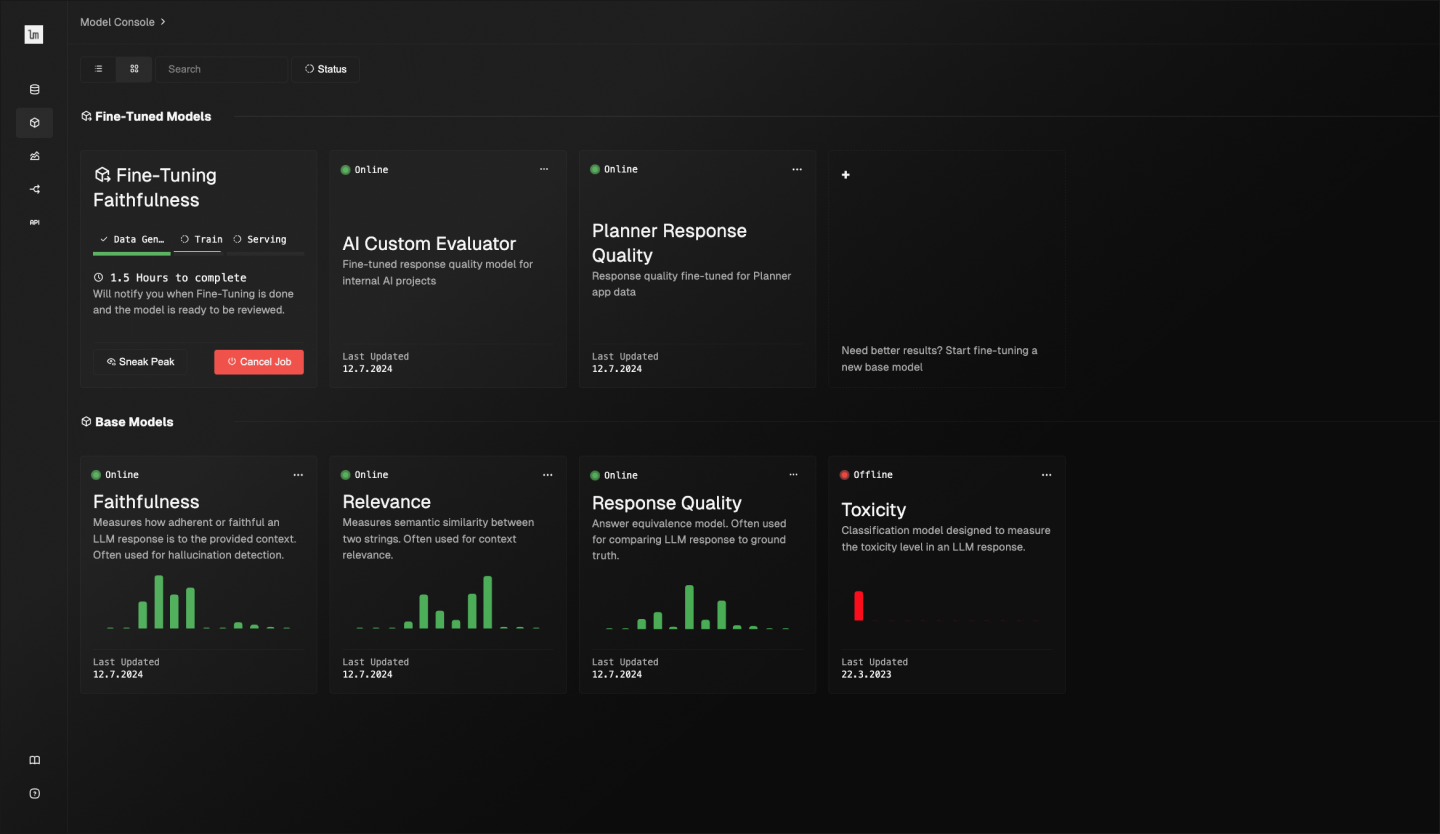Select the Data Gen step tab
Screen dimensions: 1440x834
coord(132,240)
